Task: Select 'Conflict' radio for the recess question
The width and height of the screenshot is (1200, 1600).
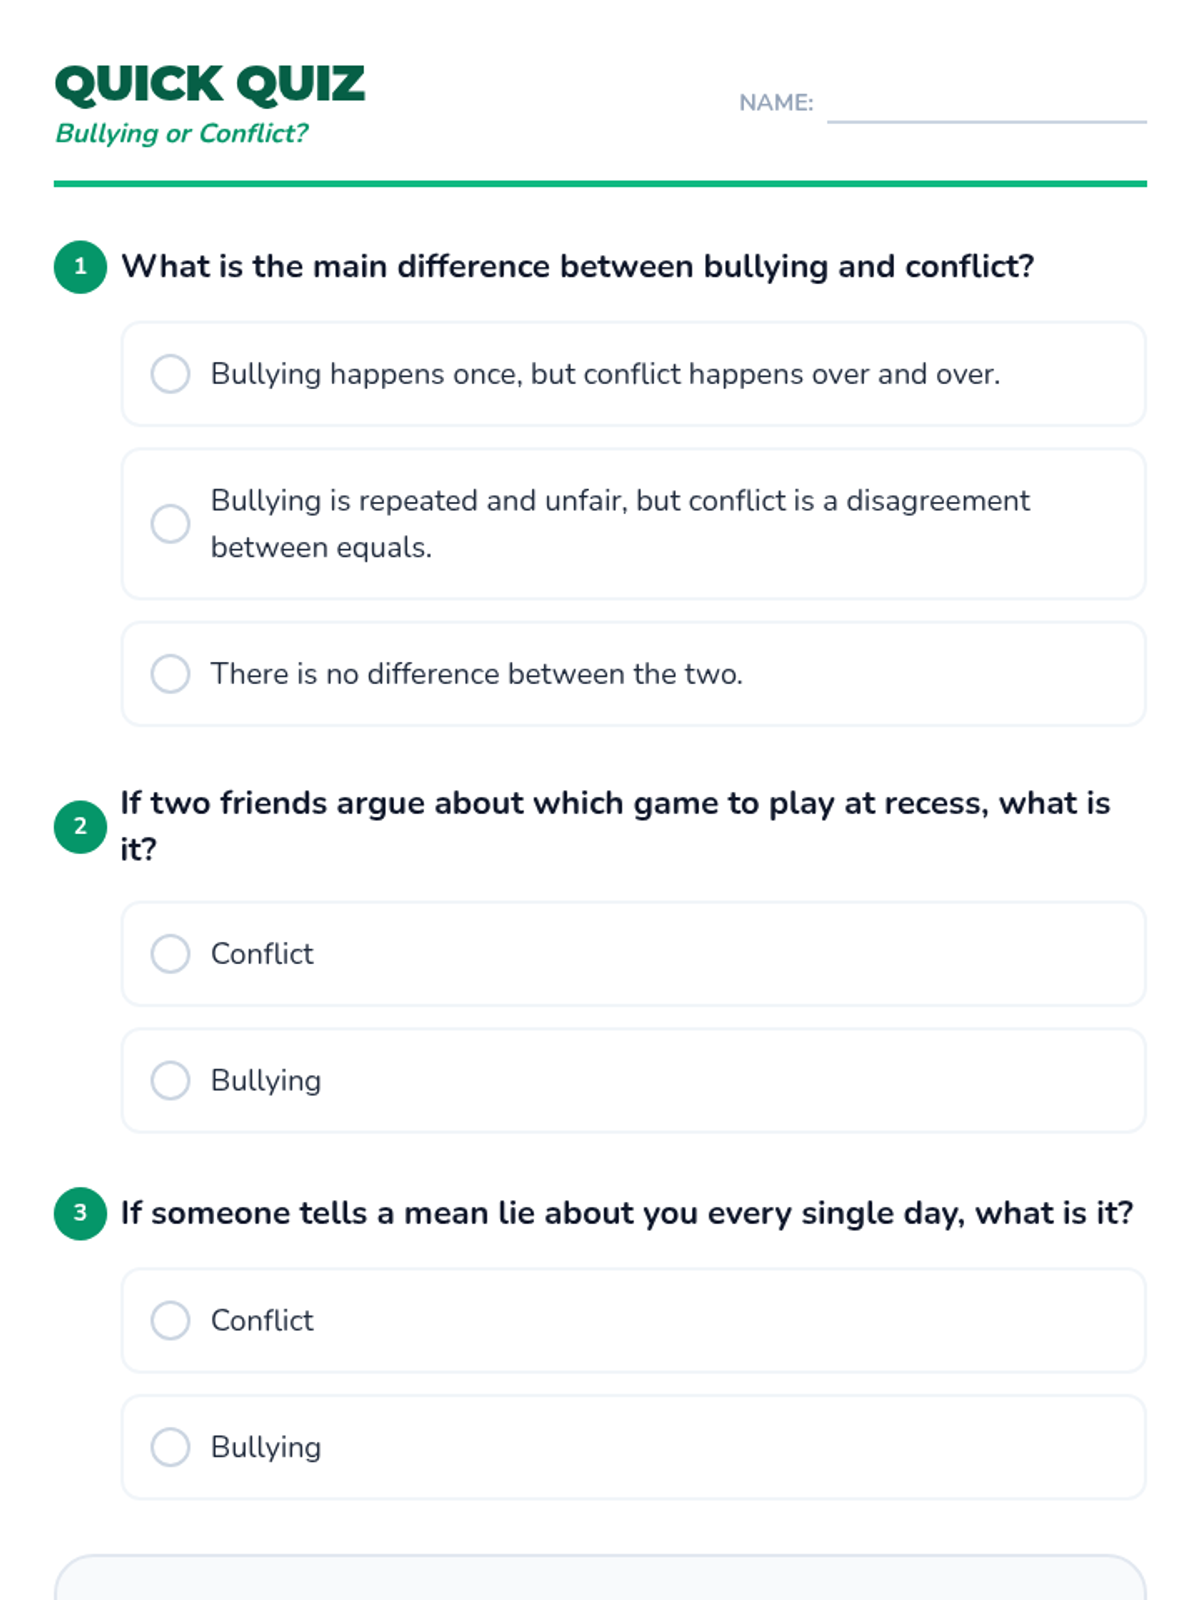Action: click(170, 954)
